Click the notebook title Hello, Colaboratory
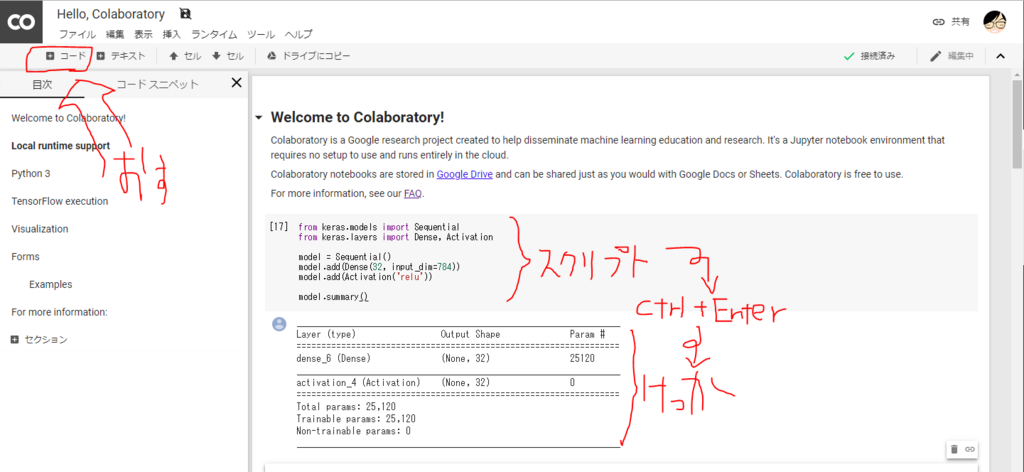 [x=111, y=14]
